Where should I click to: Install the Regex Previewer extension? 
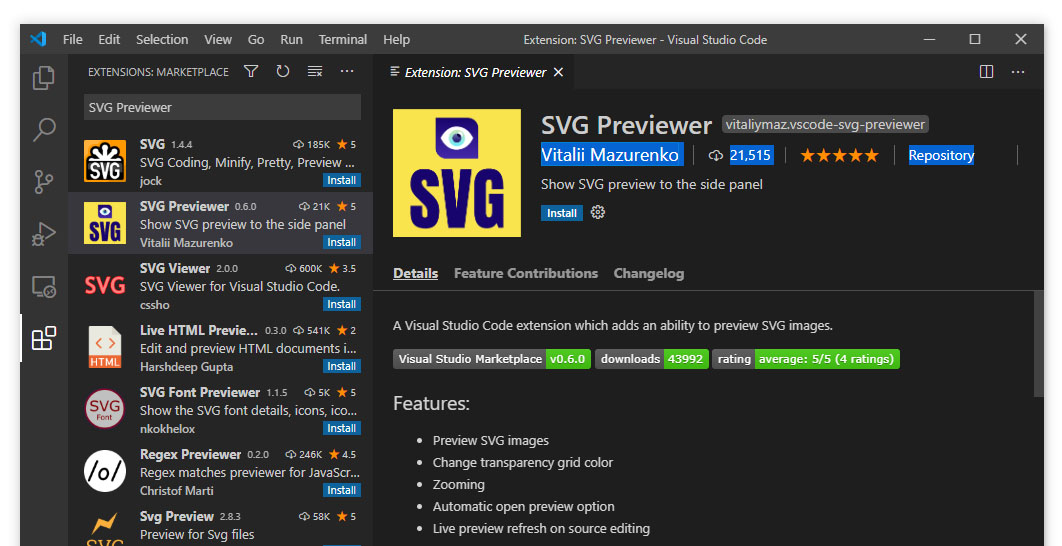(342, 490)
